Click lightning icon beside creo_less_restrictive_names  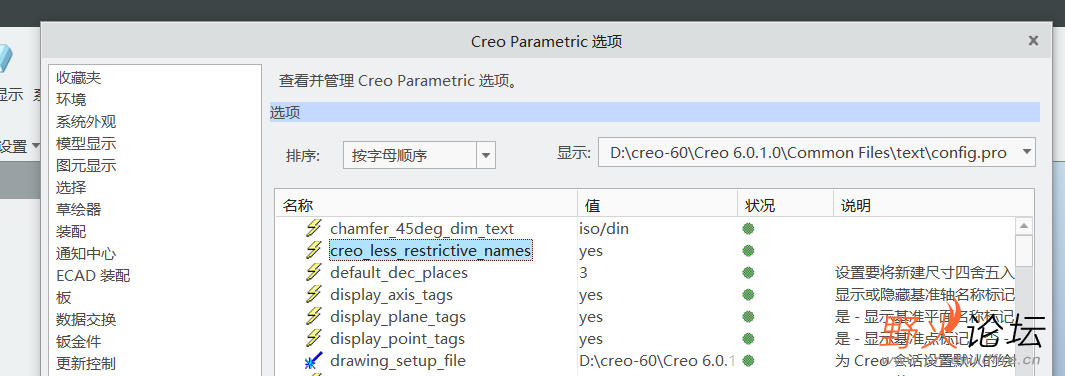click(313, 250)
